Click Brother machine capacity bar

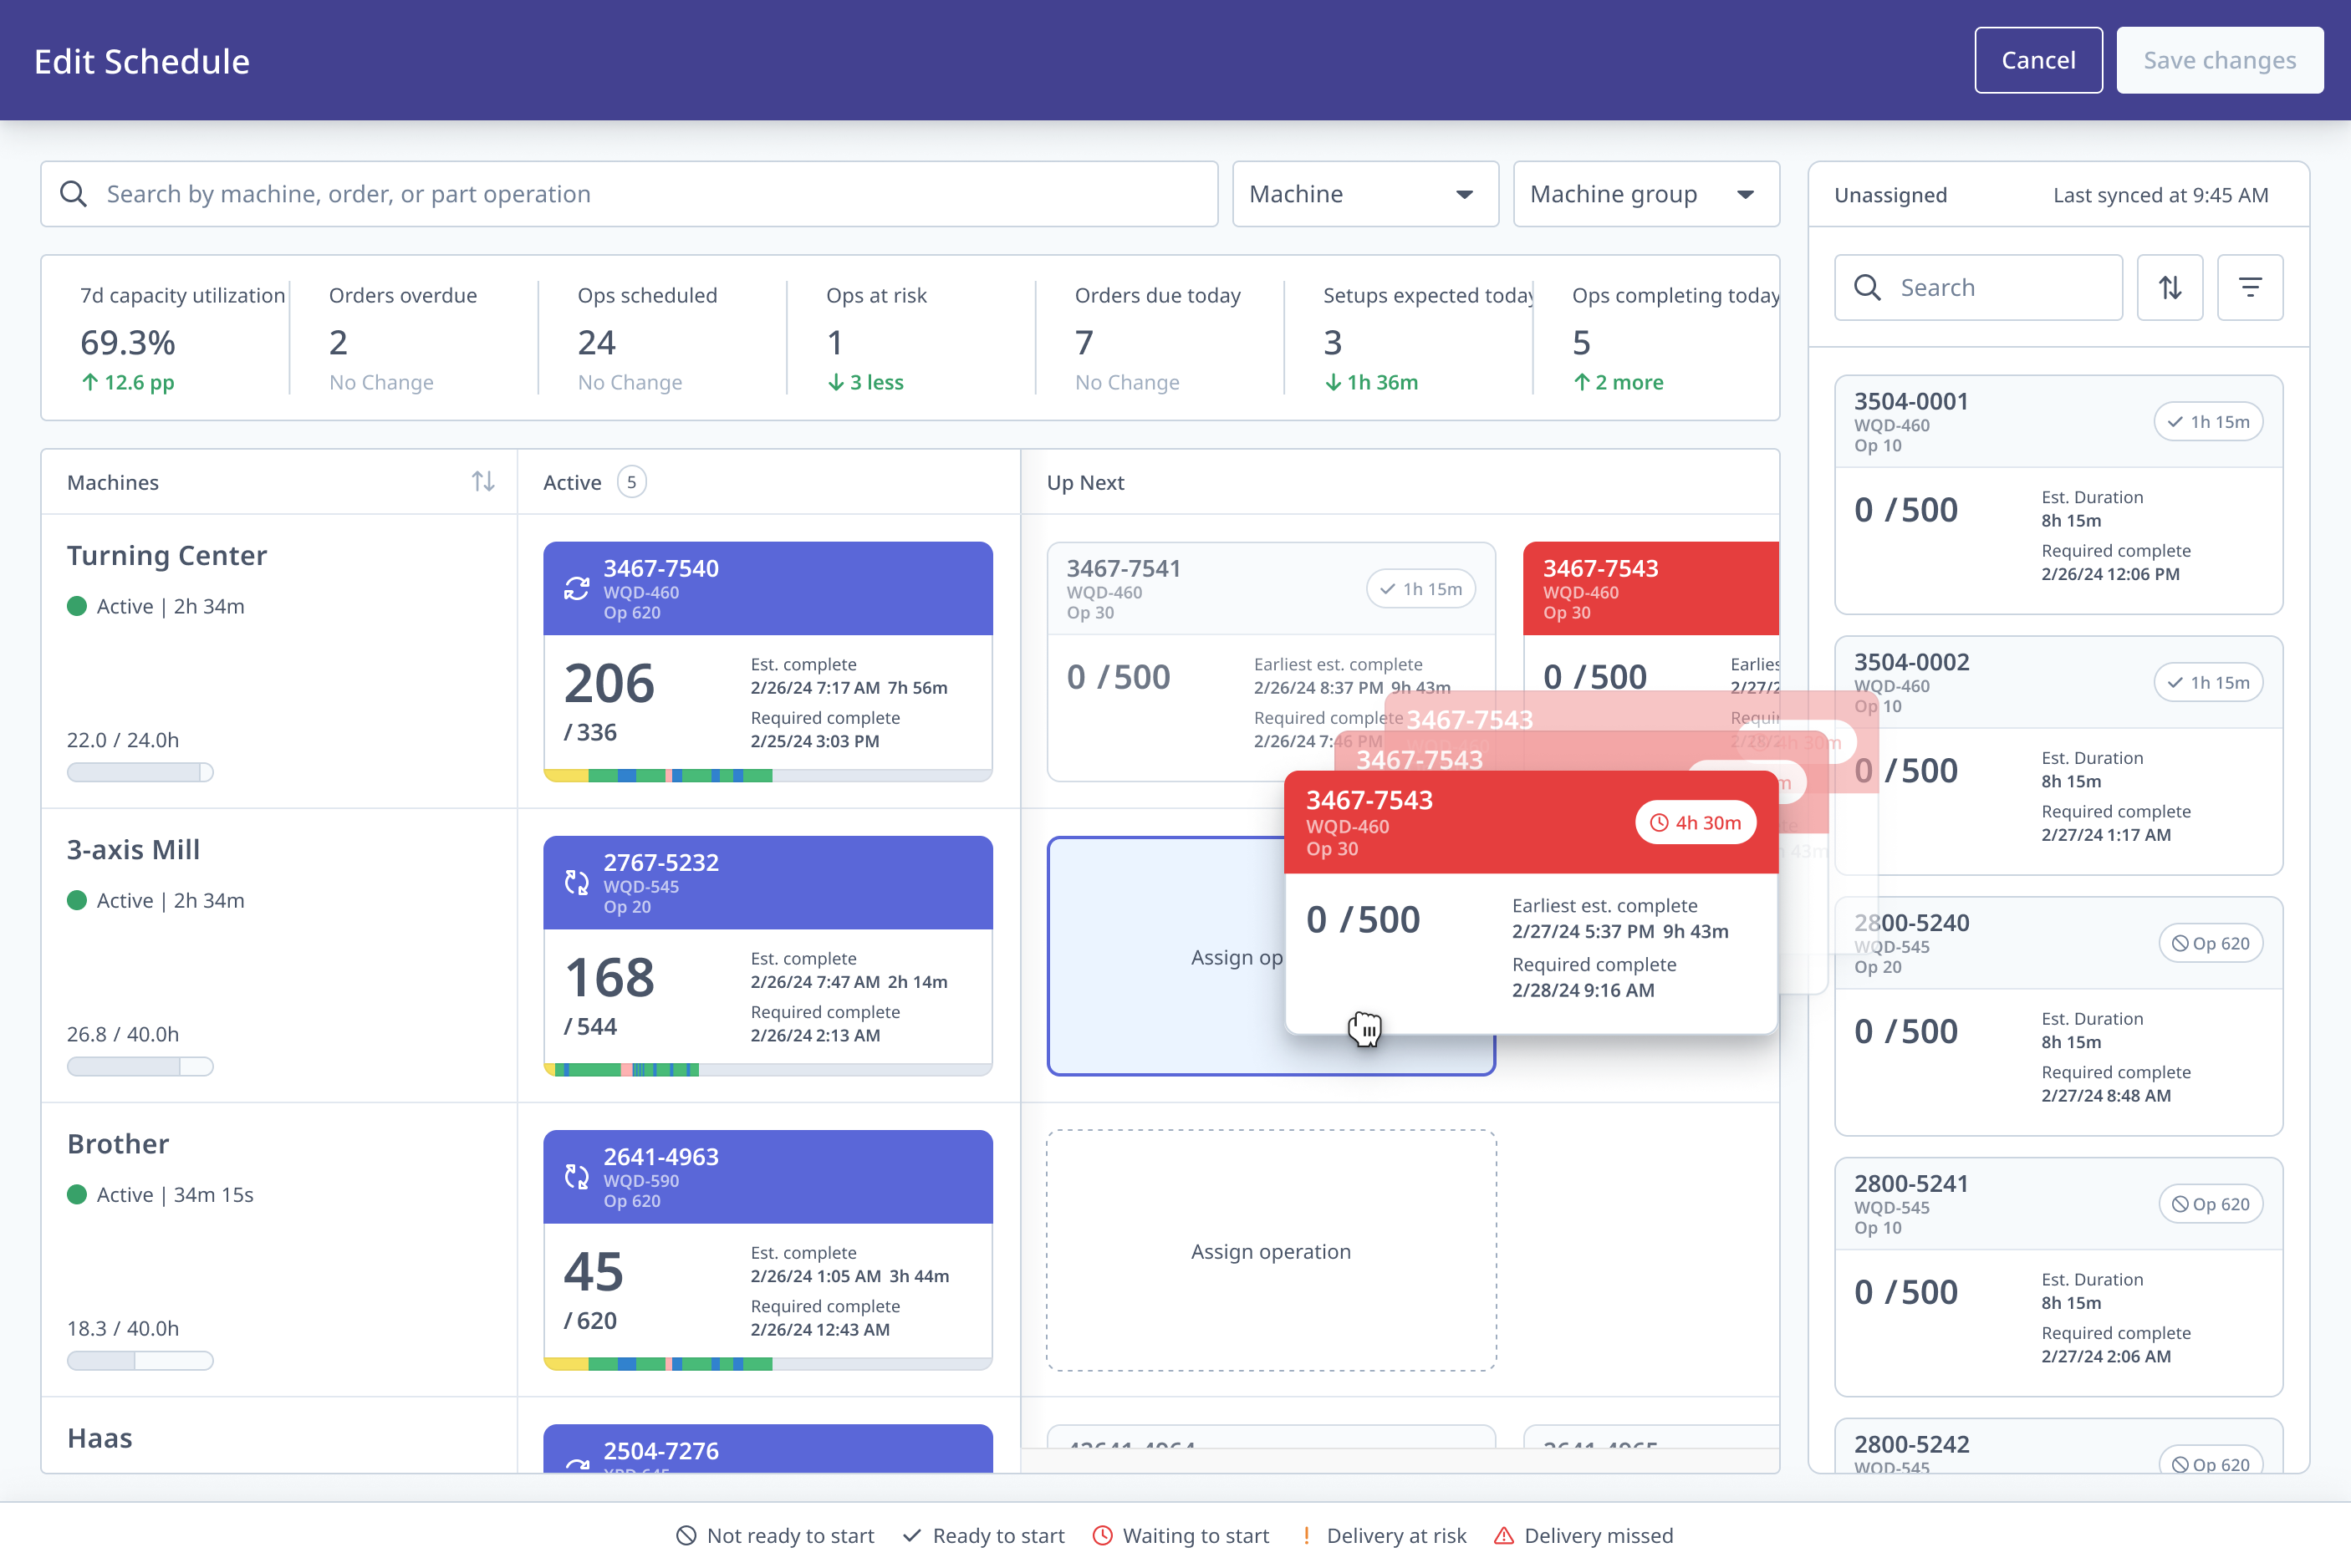click(140, 1360)
